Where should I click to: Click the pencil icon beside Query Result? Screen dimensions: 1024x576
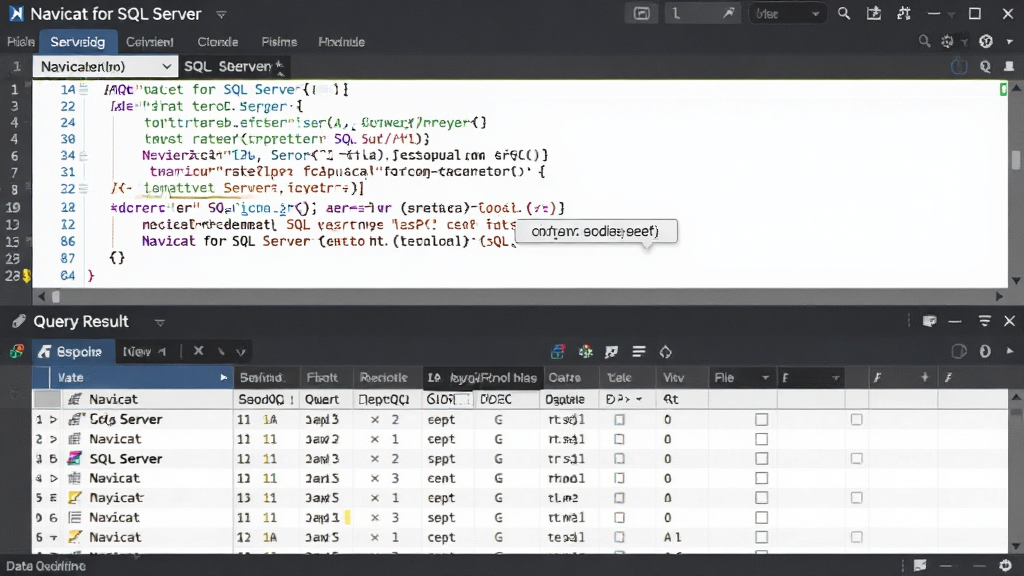pyautogui.click(x=19, y=321)
